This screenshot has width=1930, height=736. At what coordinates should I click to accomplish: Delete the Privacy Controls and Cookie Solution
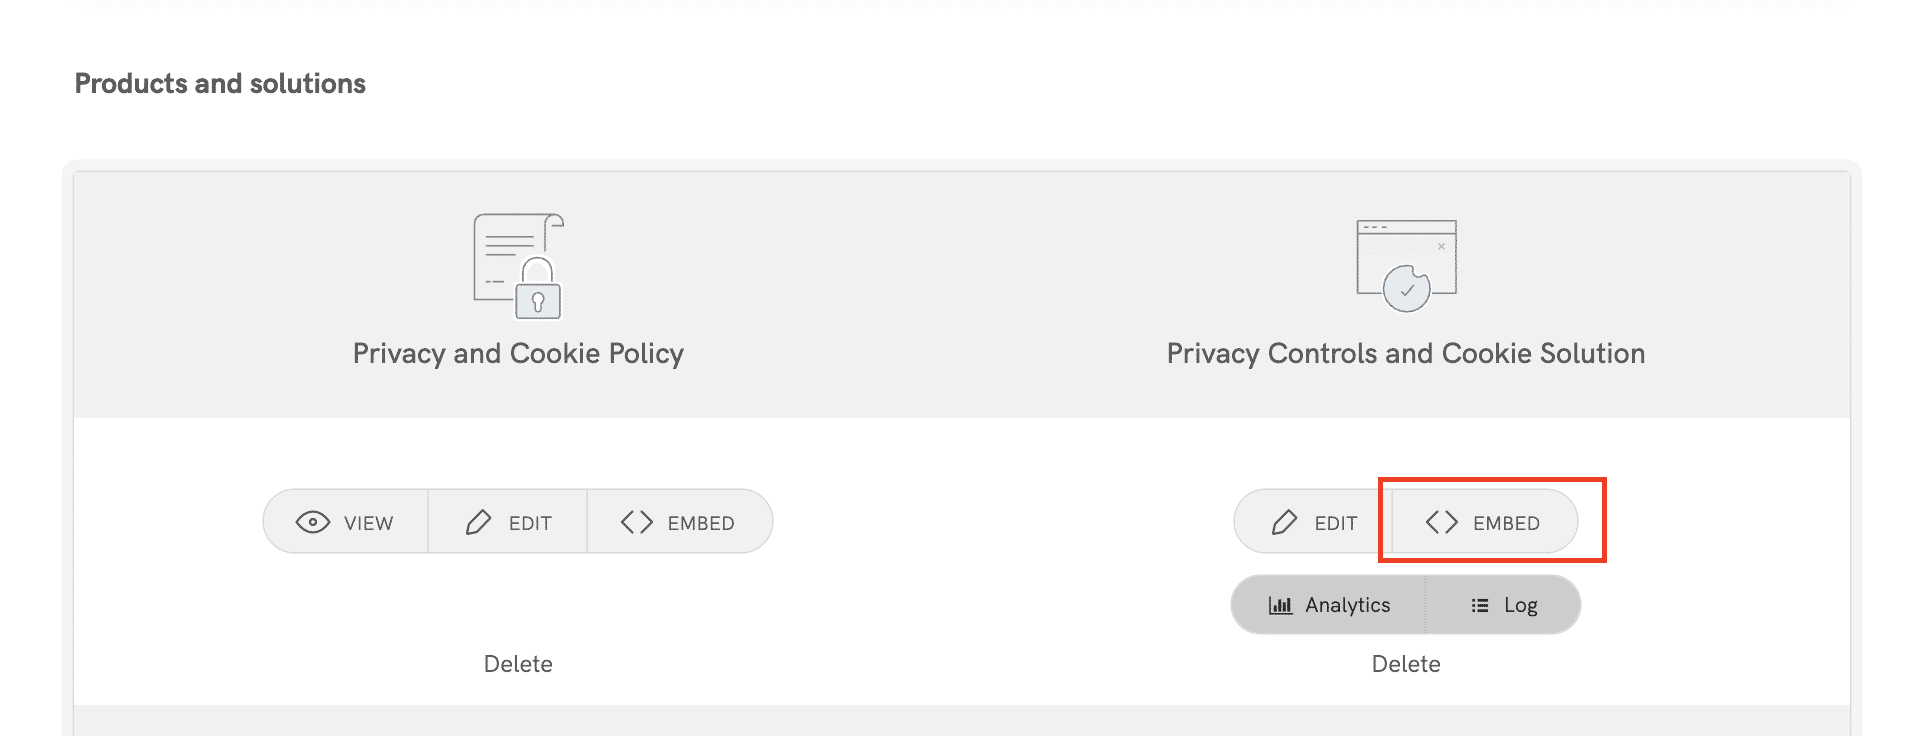(1405, 663)
